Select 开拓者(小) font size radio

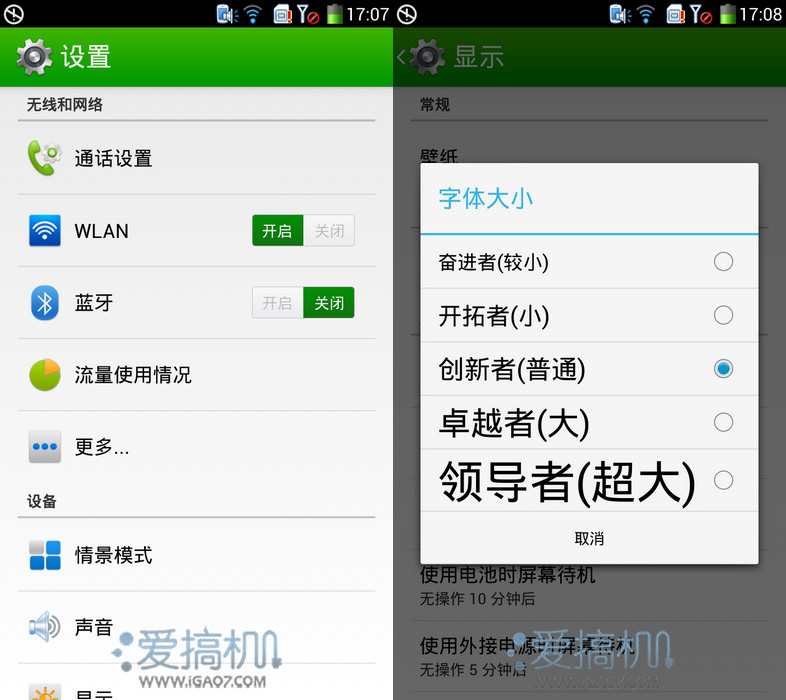(x=723, y=315)
